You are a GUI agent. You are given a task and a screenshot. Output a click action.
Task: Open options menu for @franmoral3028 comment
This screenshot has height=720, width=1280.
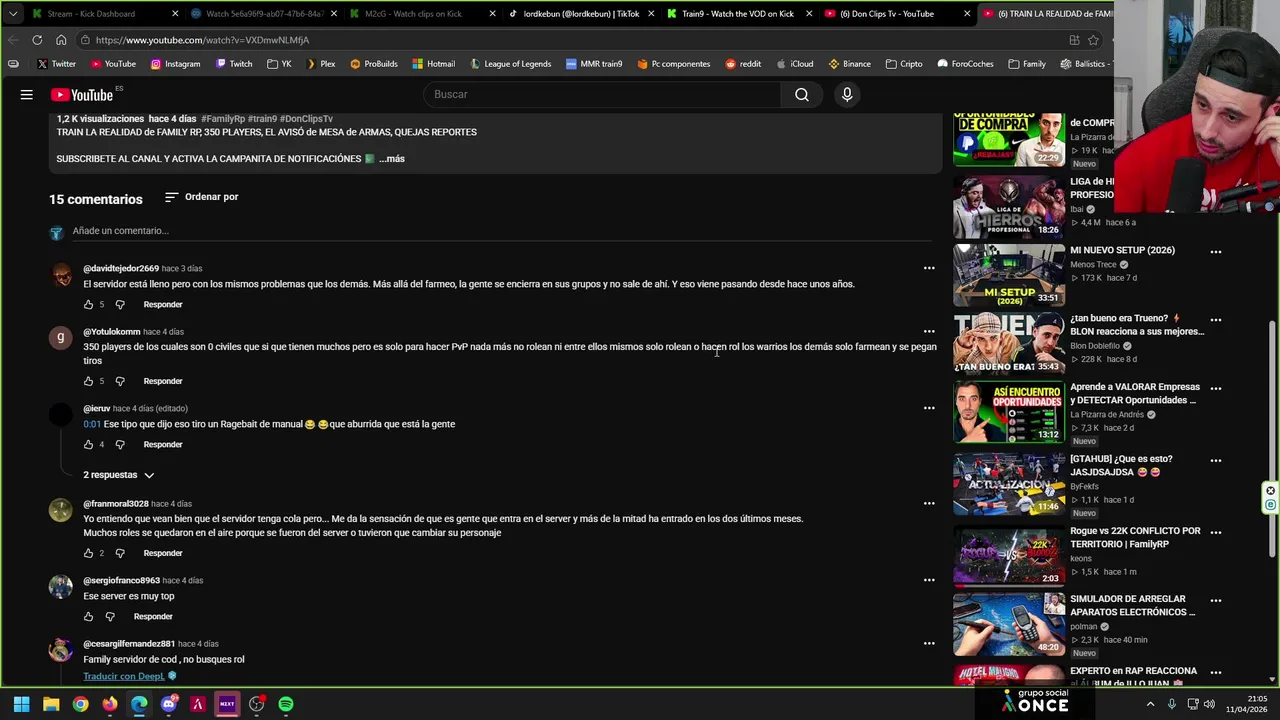929,503
